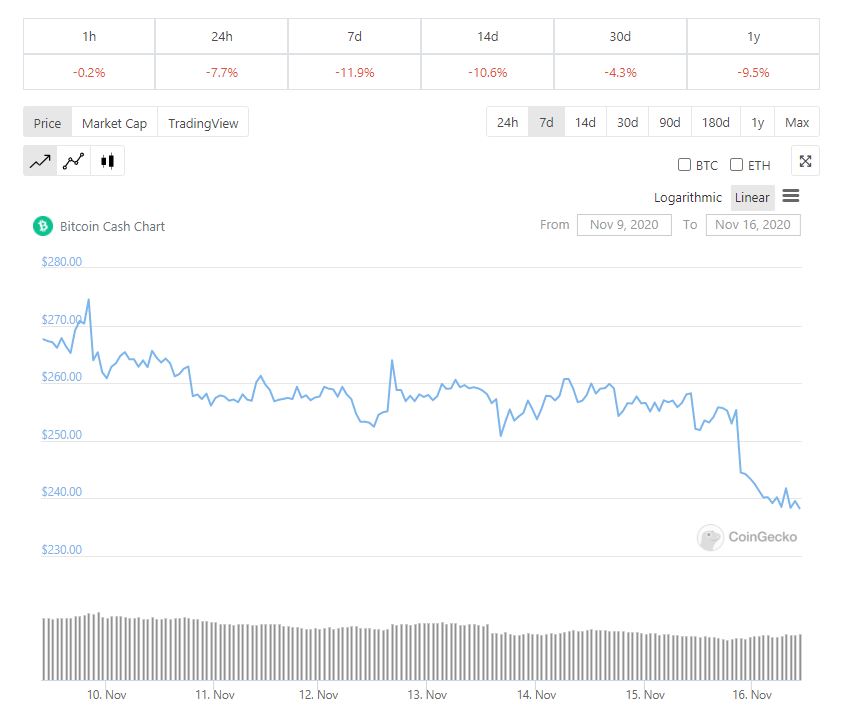Screen dimensions: 844x720
Task: Open the chart hamburger export menu
Action: point(791,196)
